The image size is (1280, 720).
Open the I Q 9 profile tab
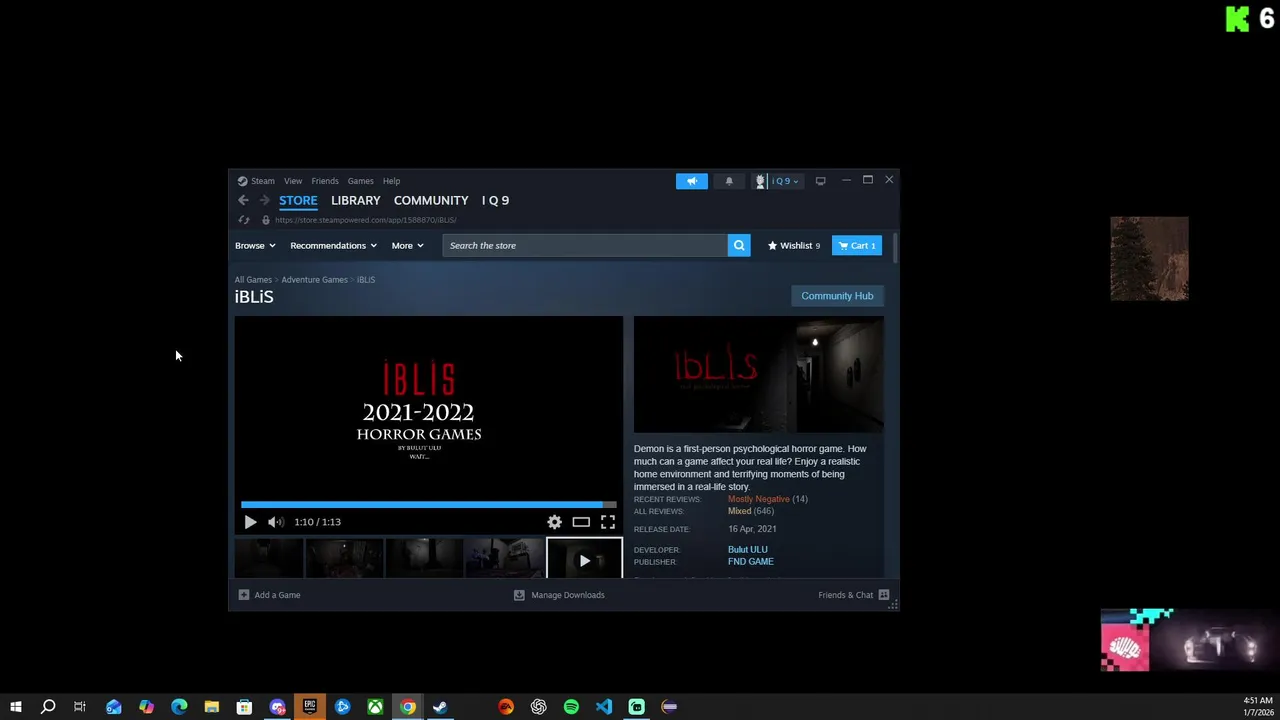click(495, 200)
